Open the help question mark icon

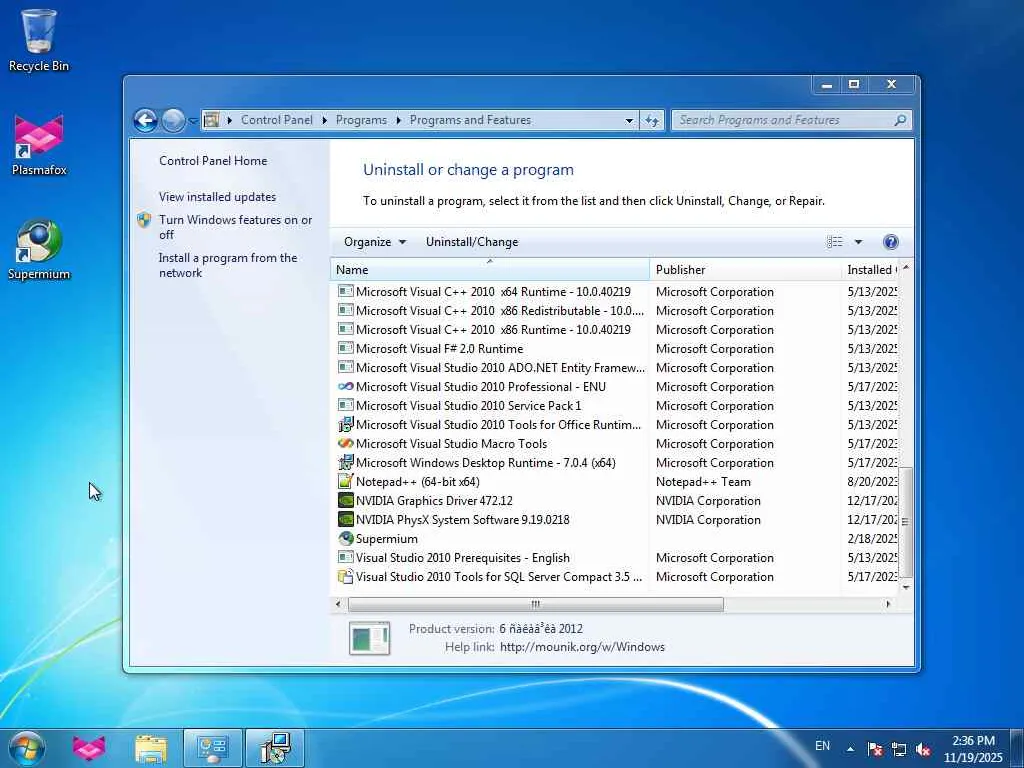pyautogui.click(x=890, y=242)
